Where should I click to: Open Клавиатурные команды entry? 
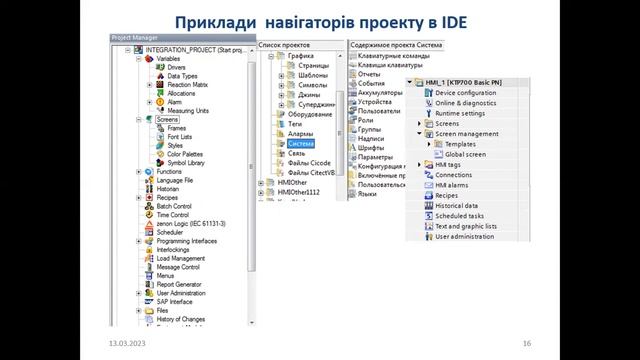pyautogui.click(x=393, y=56)
